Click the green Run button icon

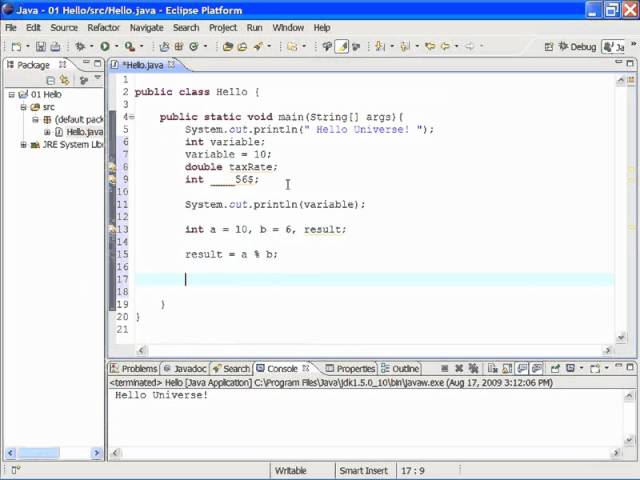point(105,47)
